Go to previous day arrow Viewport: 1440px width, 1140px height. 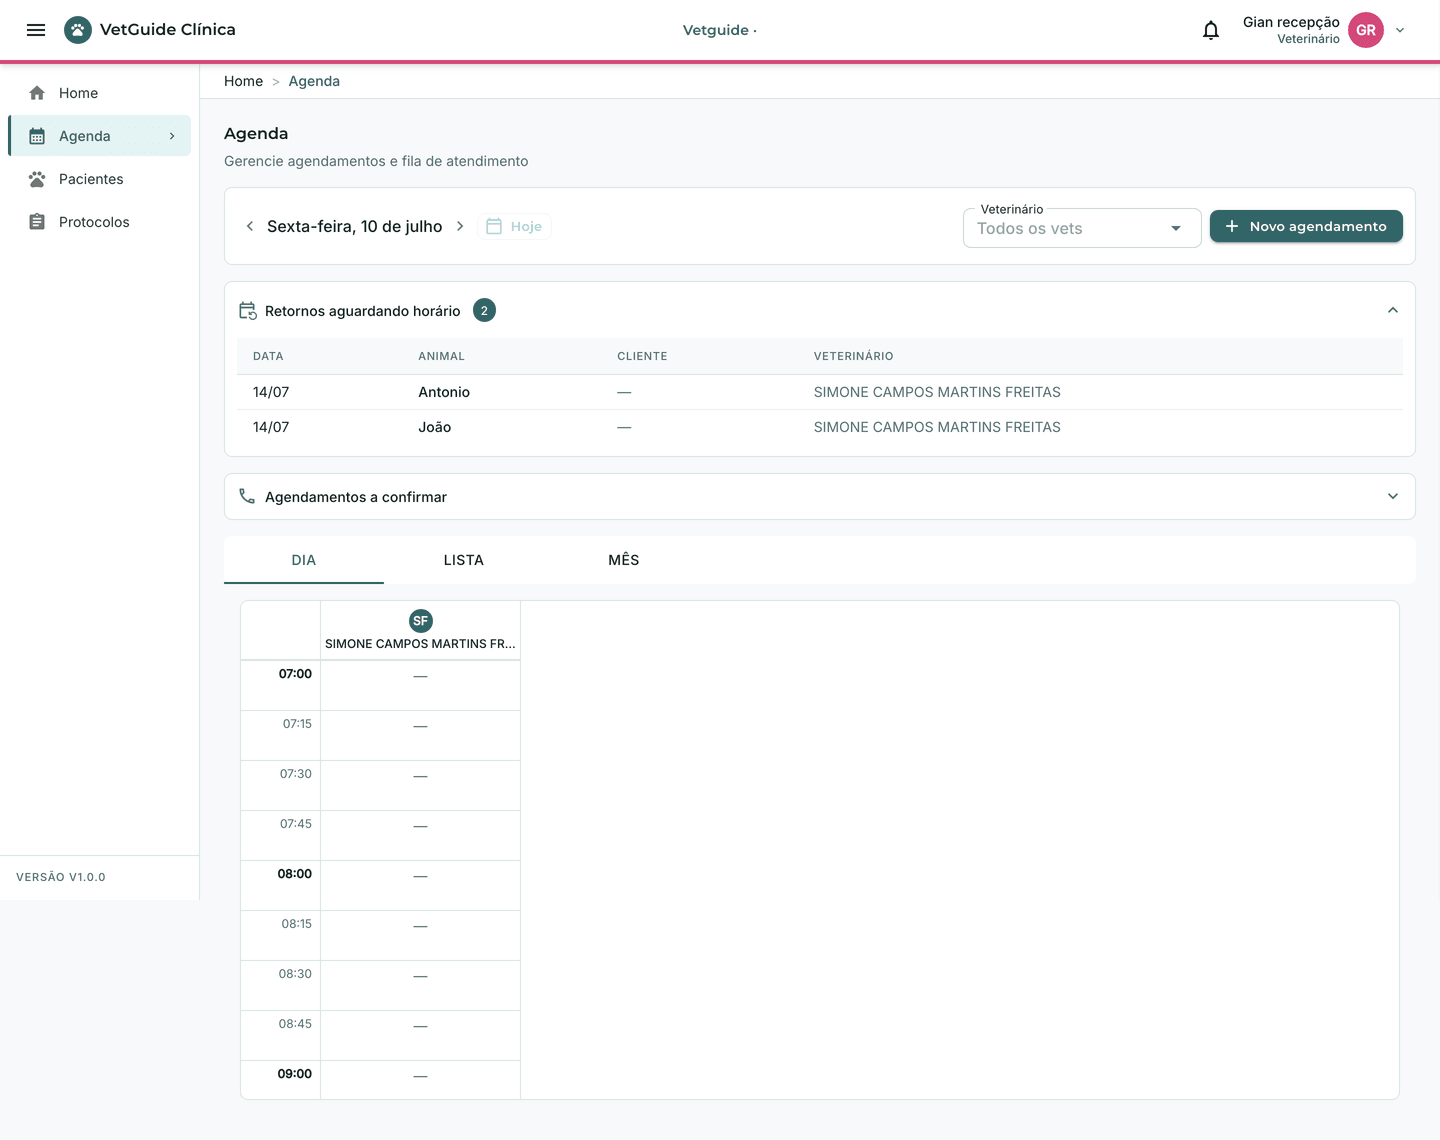tap(250, 226)
